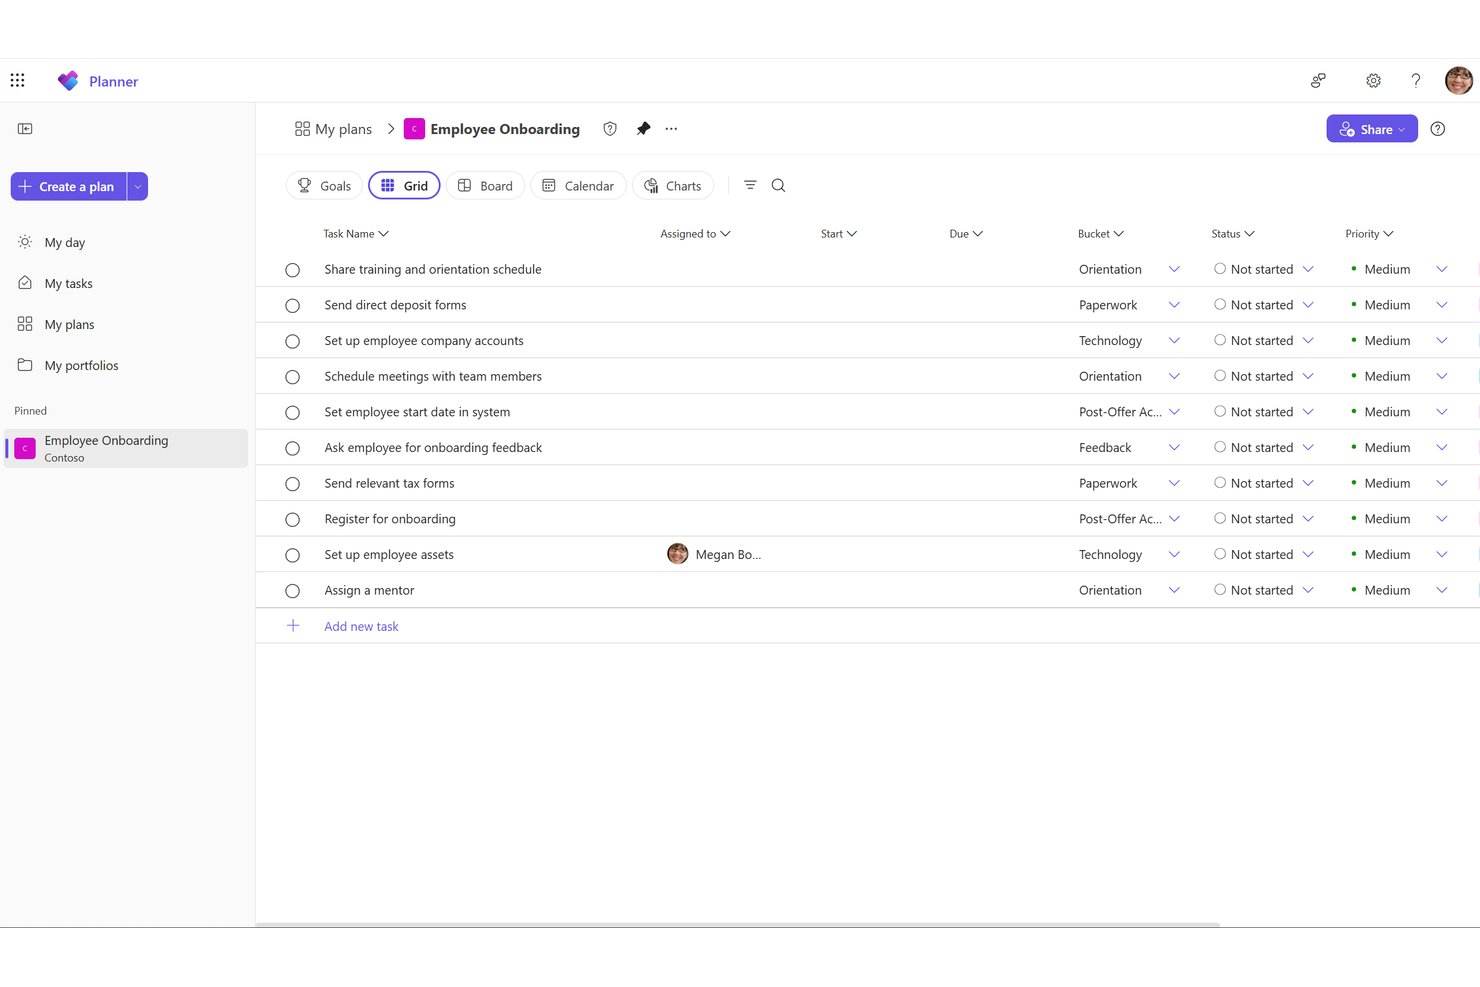Expand the Create a plan dropdown arrow
The image size is (1480, 987).
(x=138, y=187)
